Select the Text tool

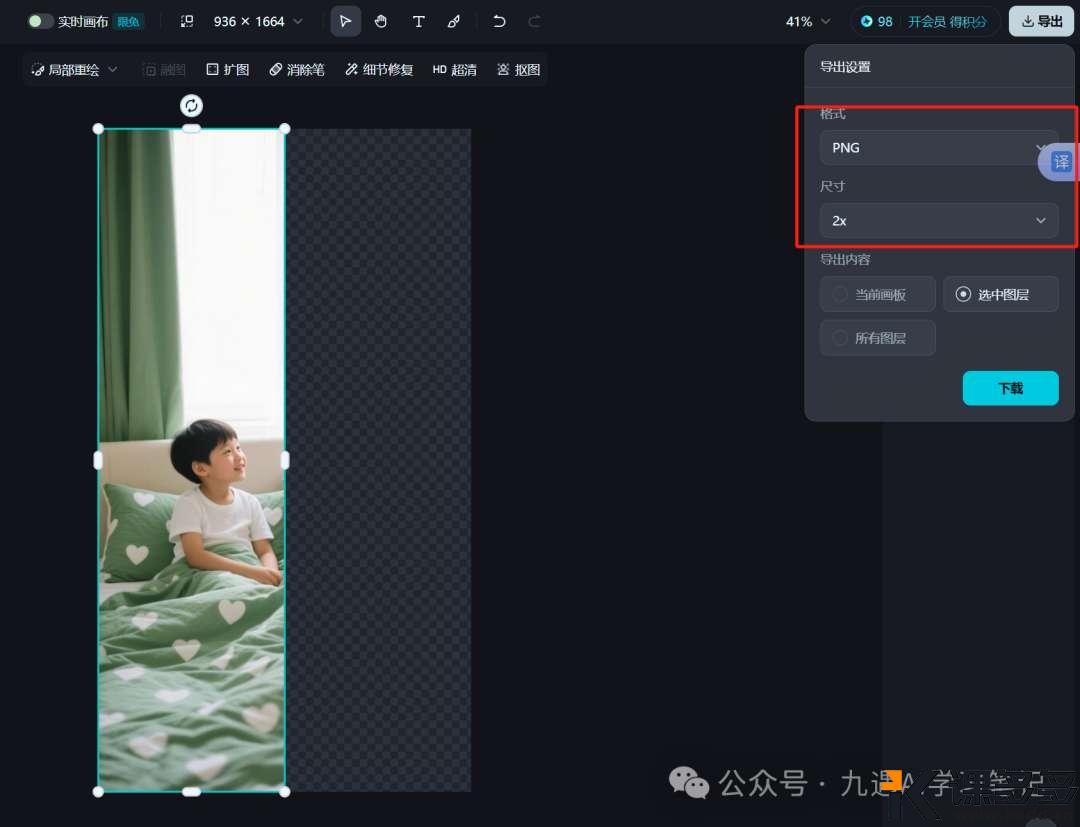pyautogui.click(x=418, y=21)
